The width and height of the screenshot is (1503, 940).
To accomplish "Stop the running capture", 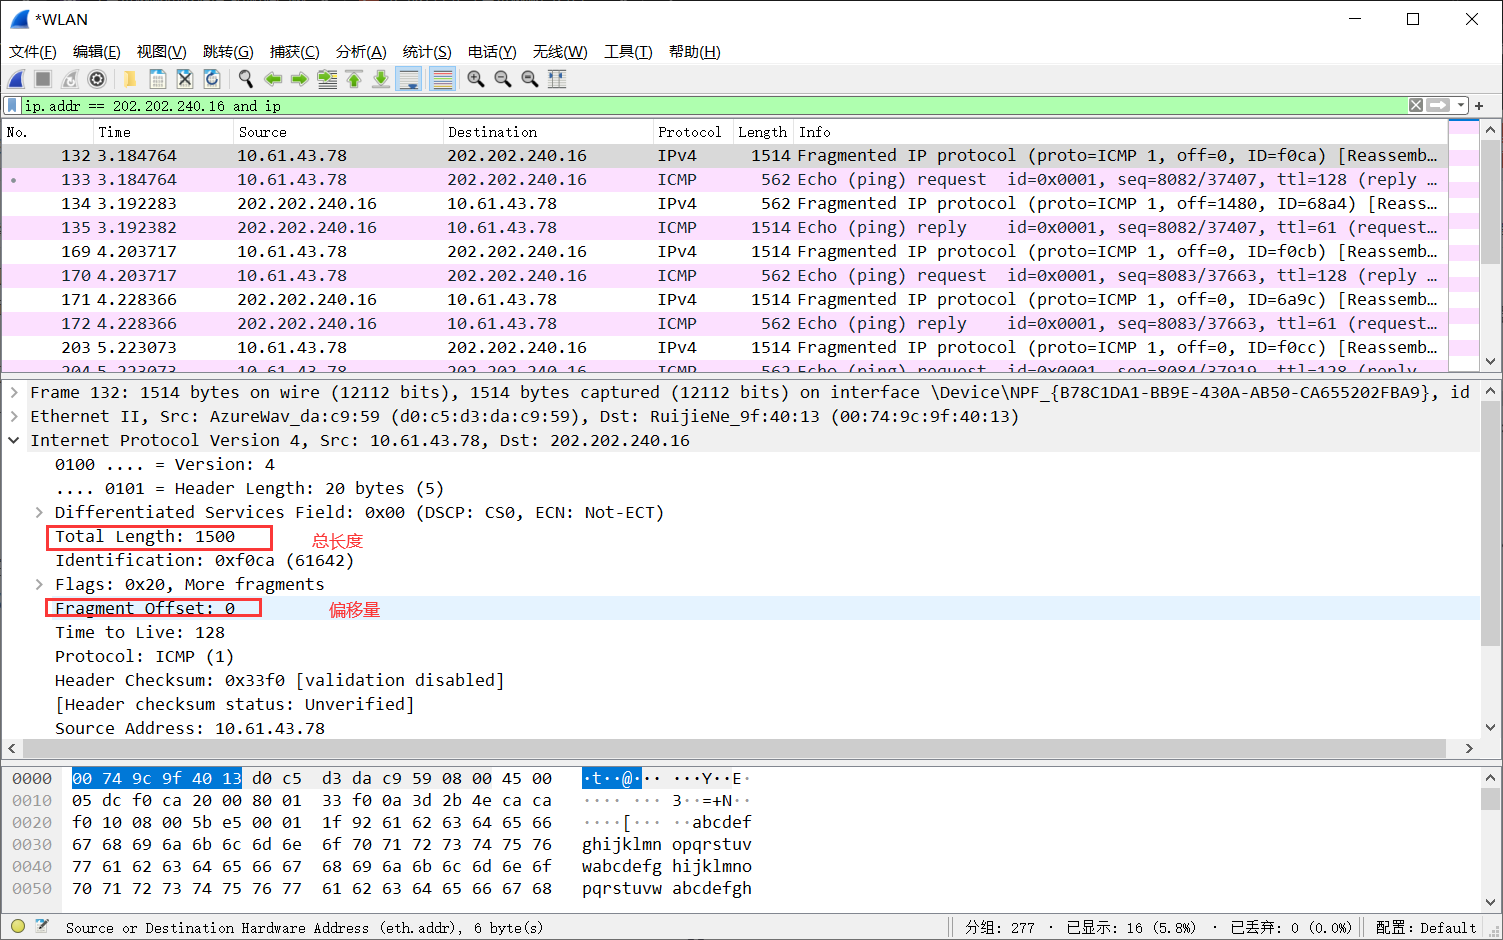I will pos(43,79).
